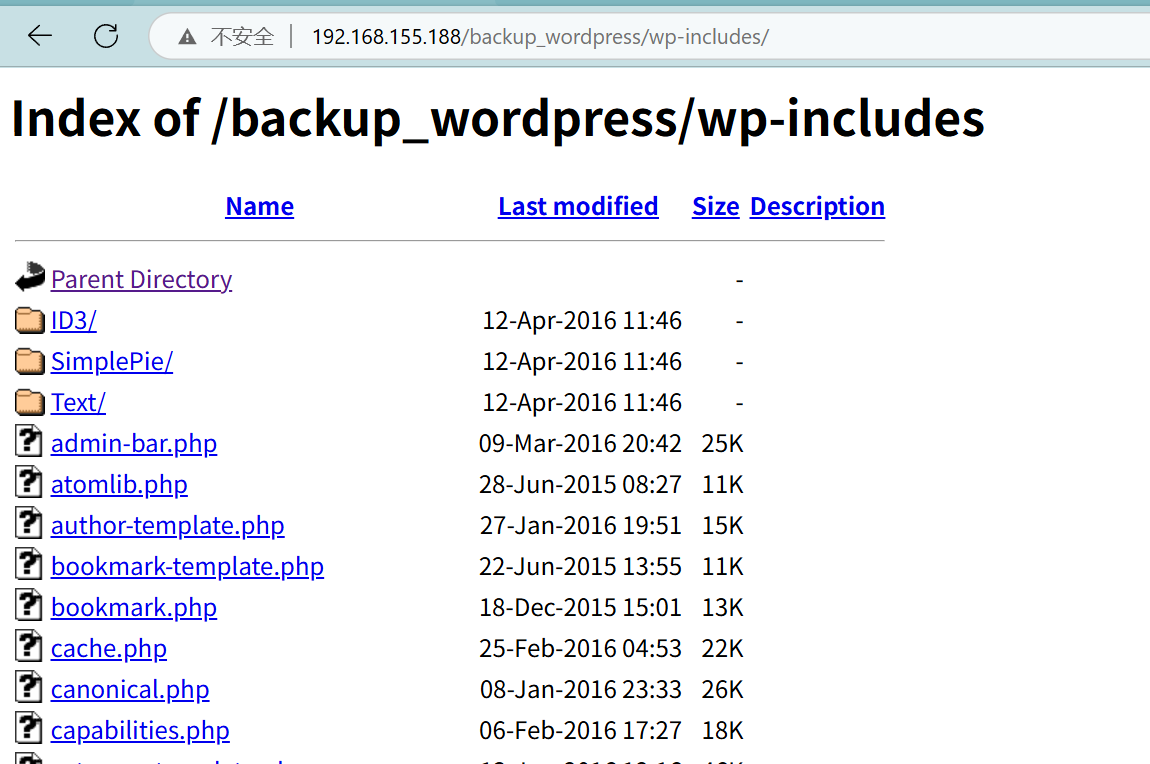Click the page heading Index of /backup_wordpress/wp-includes
The image size is (1150, 764).
coord(498,119)
